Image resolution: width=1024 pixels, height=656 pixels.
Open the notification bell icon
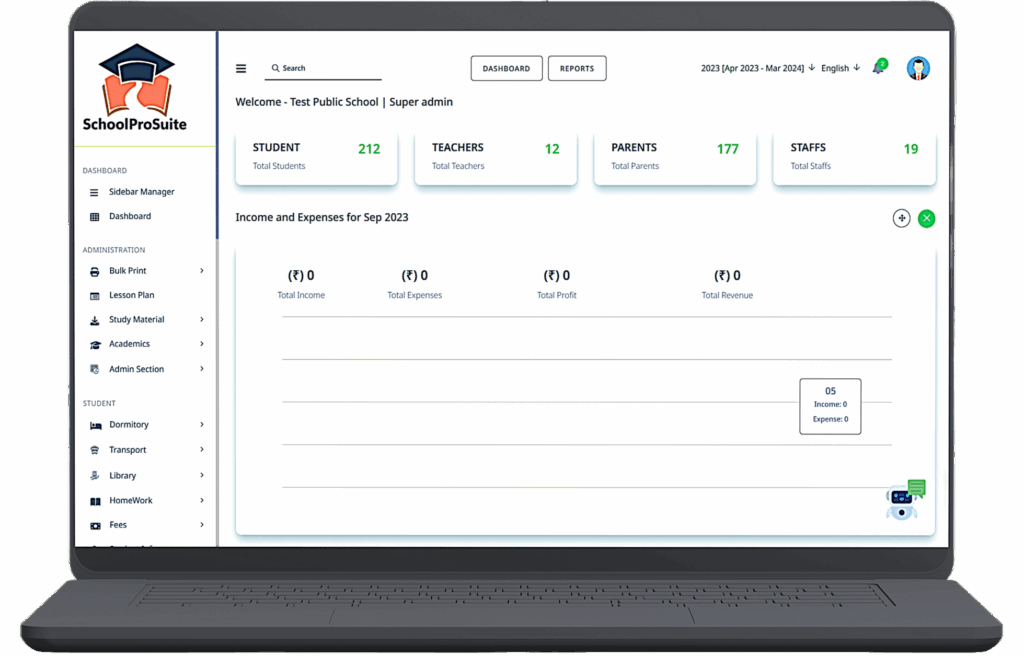tap(879, 68)
